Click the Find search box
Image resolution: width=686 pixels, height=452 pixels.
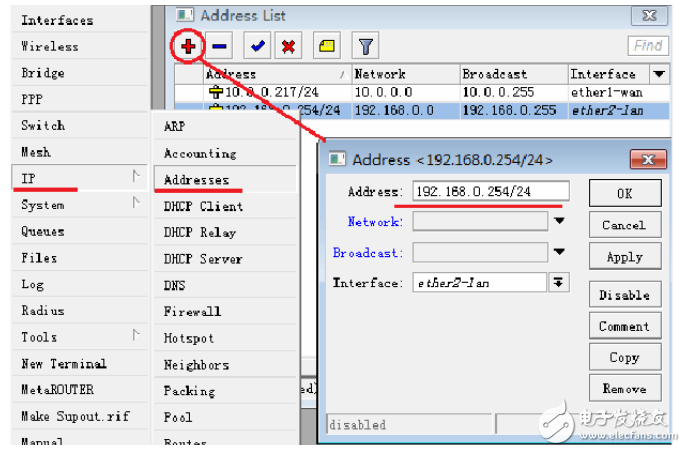point(648,46)
